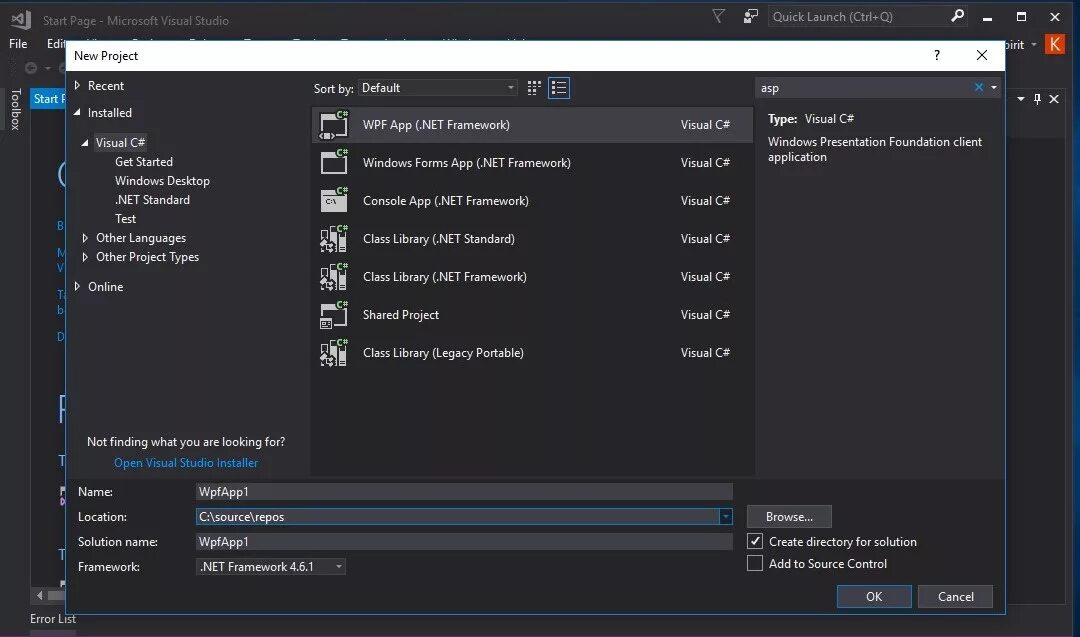Switch to medium icons list view
This screenshot has width=1080, height=637.
pos(559,88)
